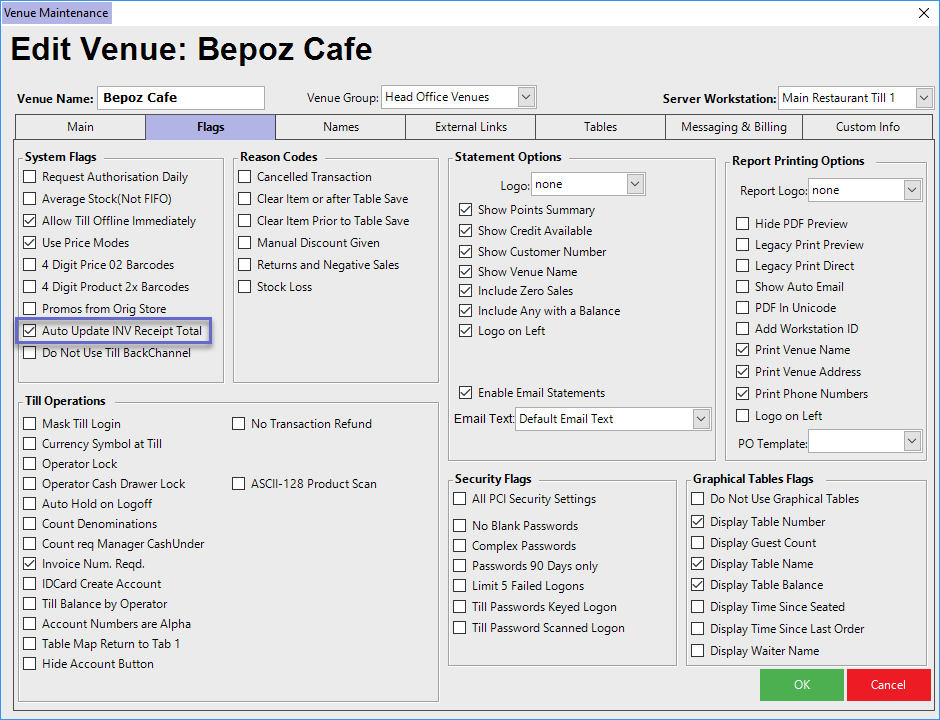Enable All PCI Security Settings

(460, 499)
